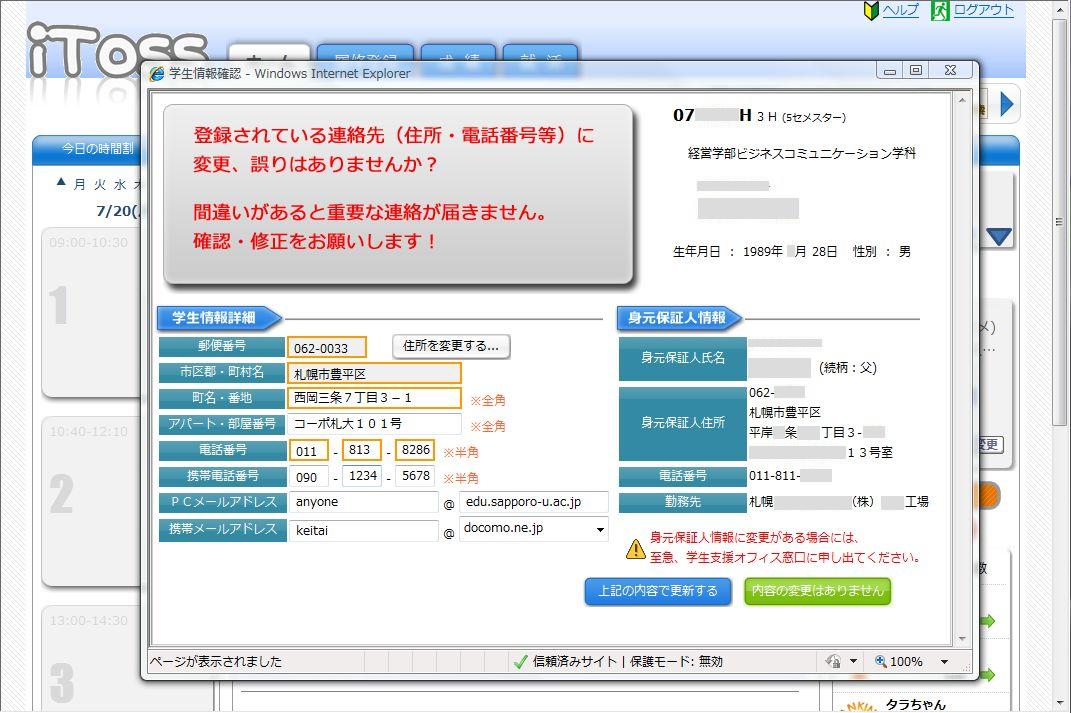This screenshot has width=1071, height=713.
Task: Click the 勤務先 label
Action: click(682, 501)
